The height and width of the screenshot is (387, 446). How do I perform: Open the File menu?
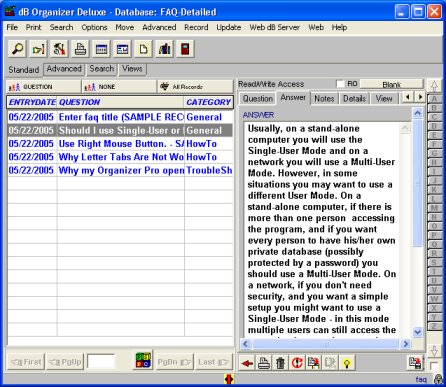tap(12, 27)
